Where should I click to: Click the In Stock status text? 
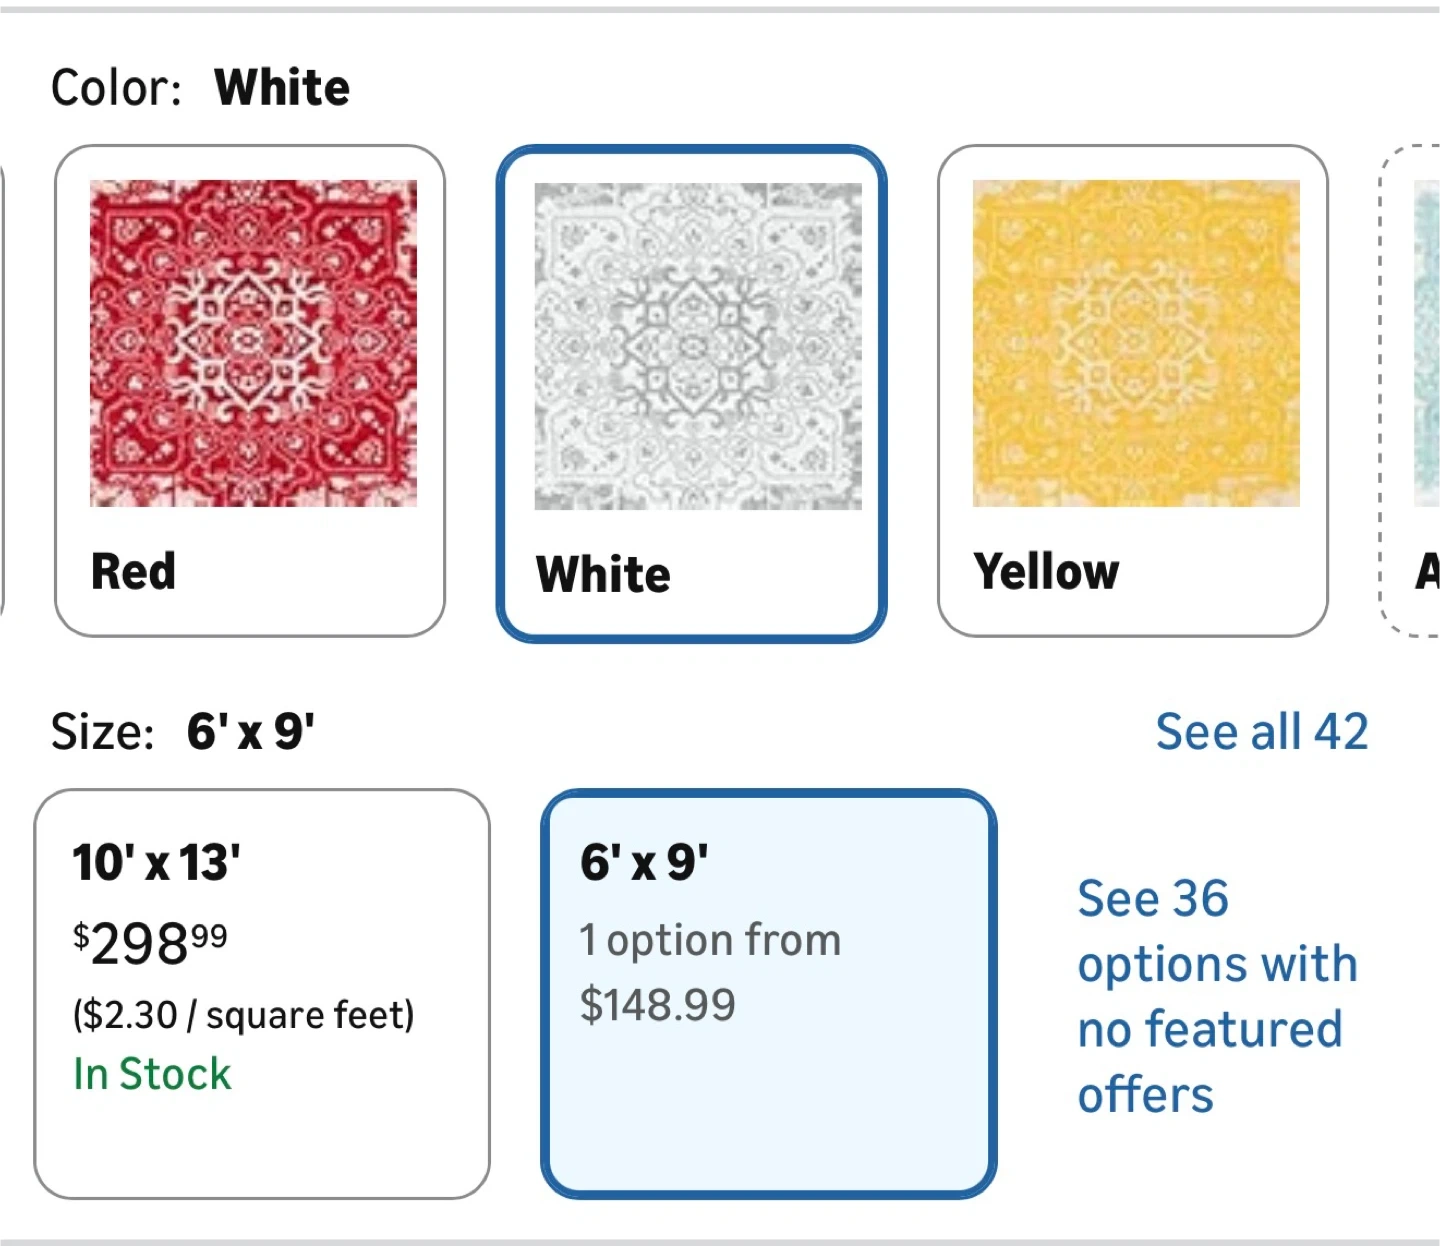pos(152,1074)
